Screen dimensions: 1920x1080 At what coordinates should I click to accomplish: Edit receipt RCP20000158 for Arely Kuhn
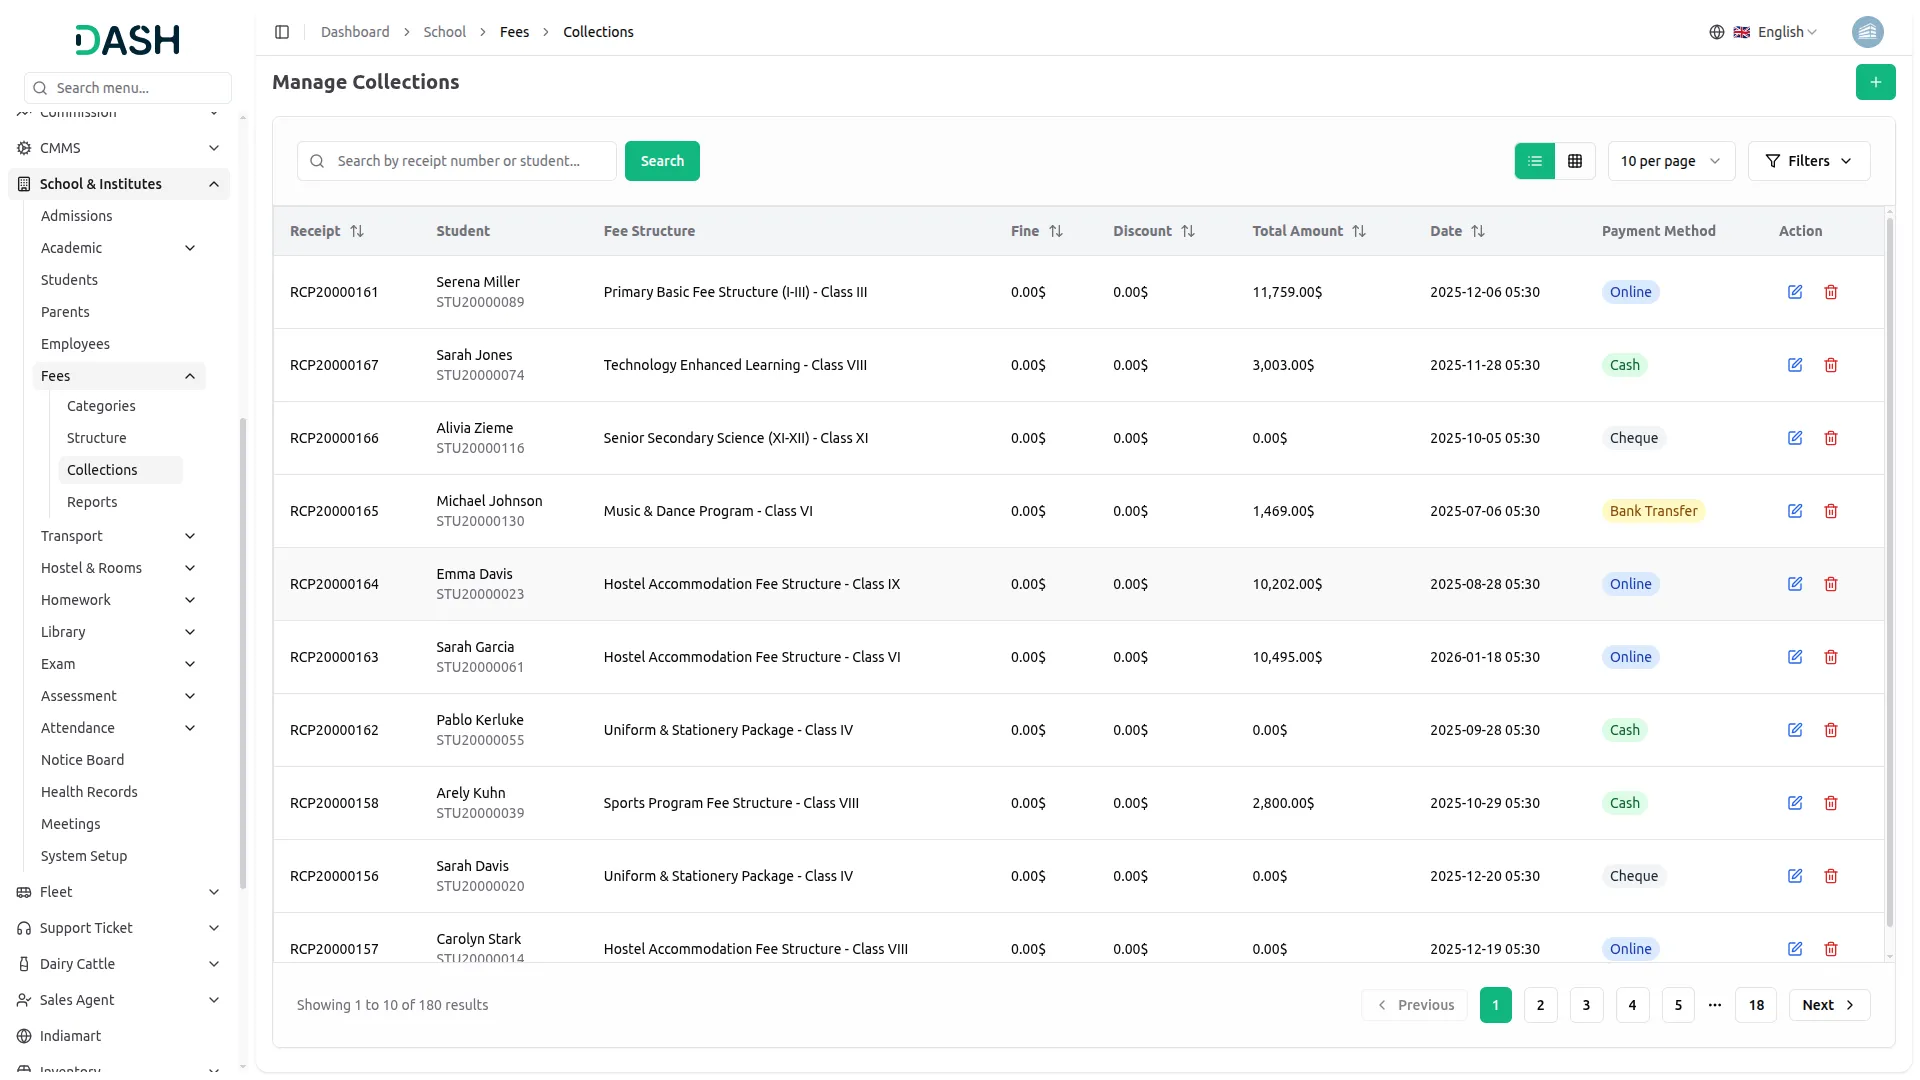[1794, 803]
